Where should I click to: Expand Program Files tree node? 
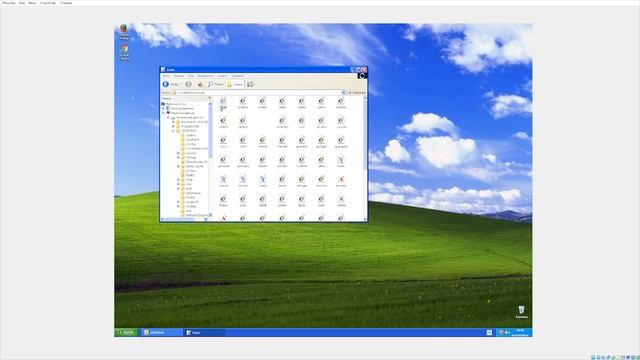(x=173, y=127)
